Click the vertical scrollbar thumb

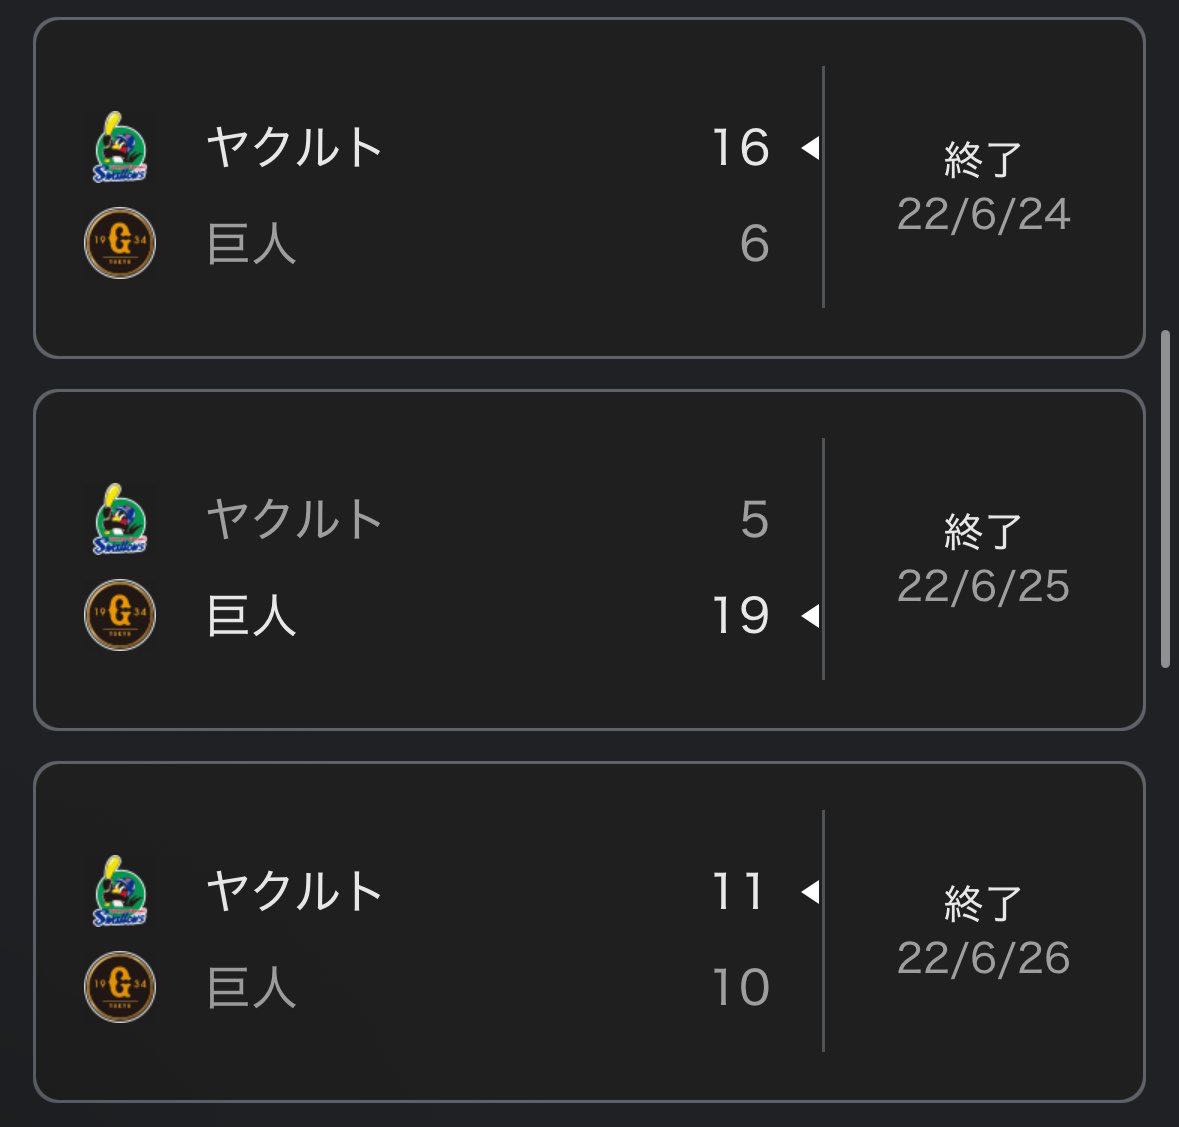pyautogui.click(x=1165, y=498)
